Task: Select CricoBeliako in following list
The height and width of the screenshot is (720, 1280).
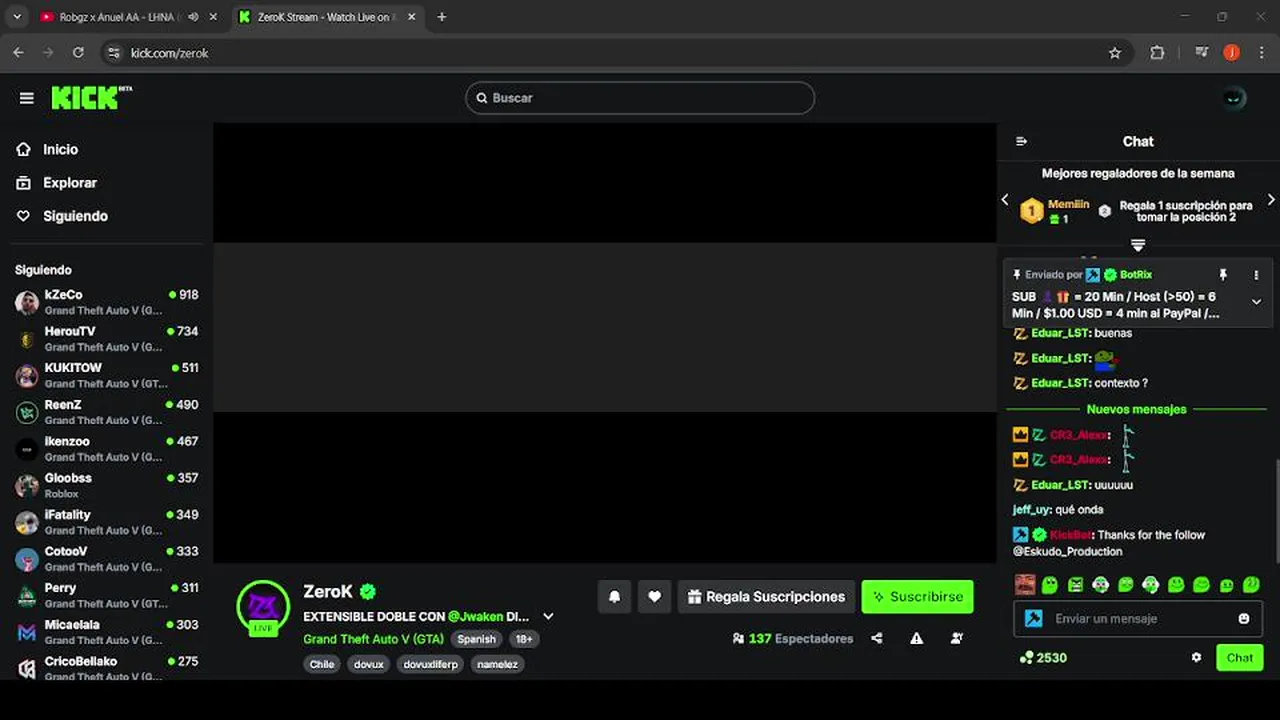Action: point(106,668)
